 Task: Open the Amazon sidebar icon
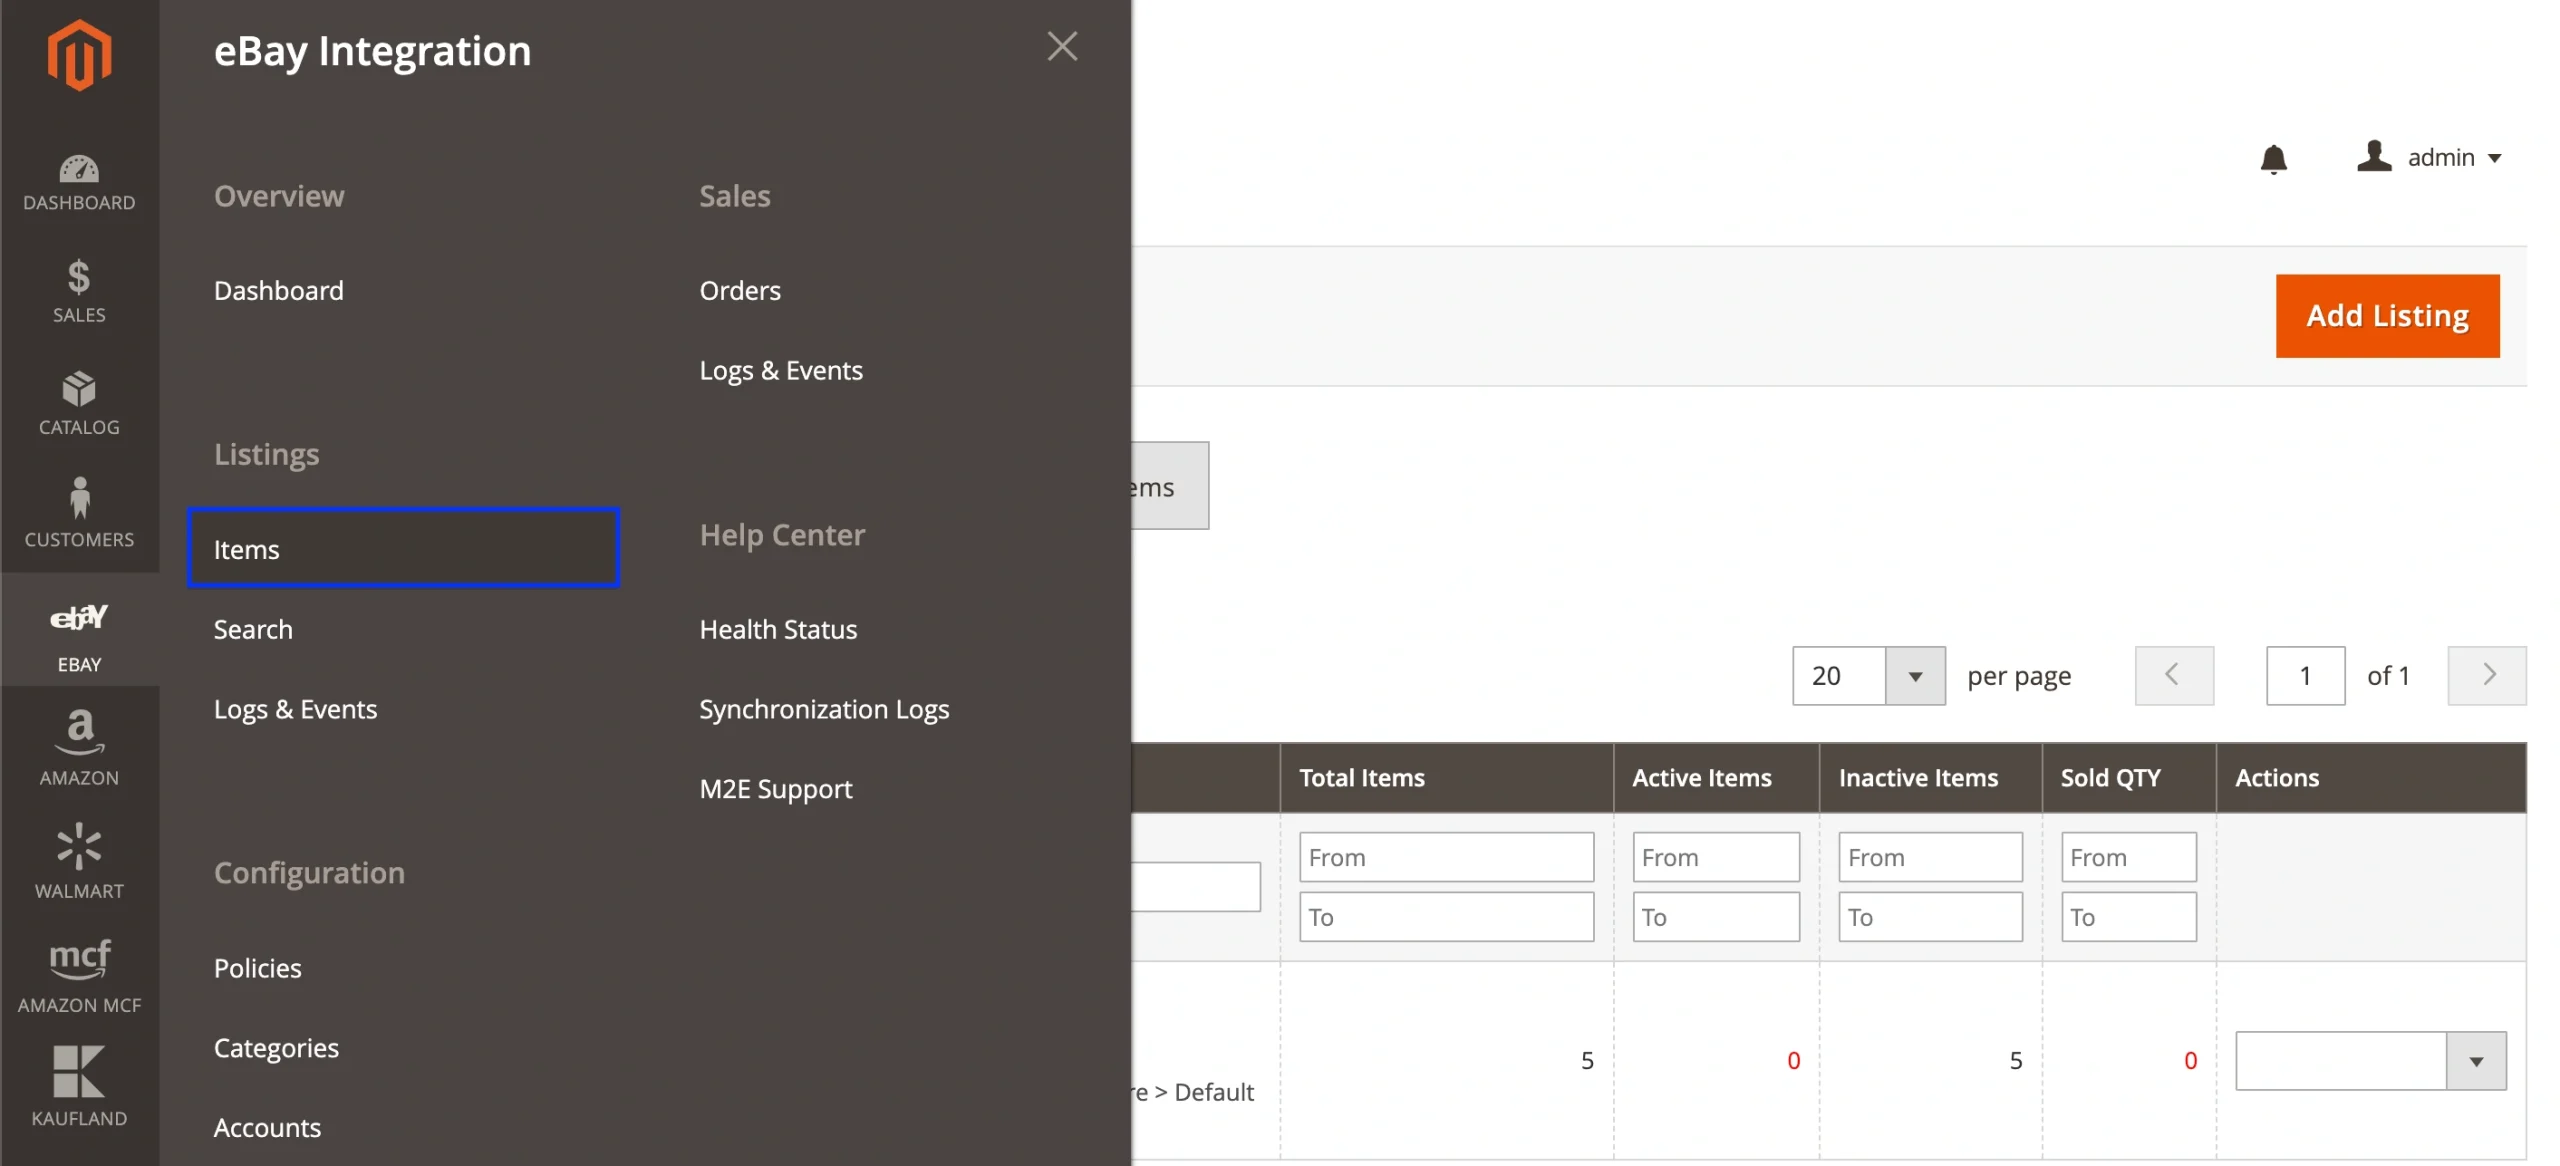(x=79, y=746)
